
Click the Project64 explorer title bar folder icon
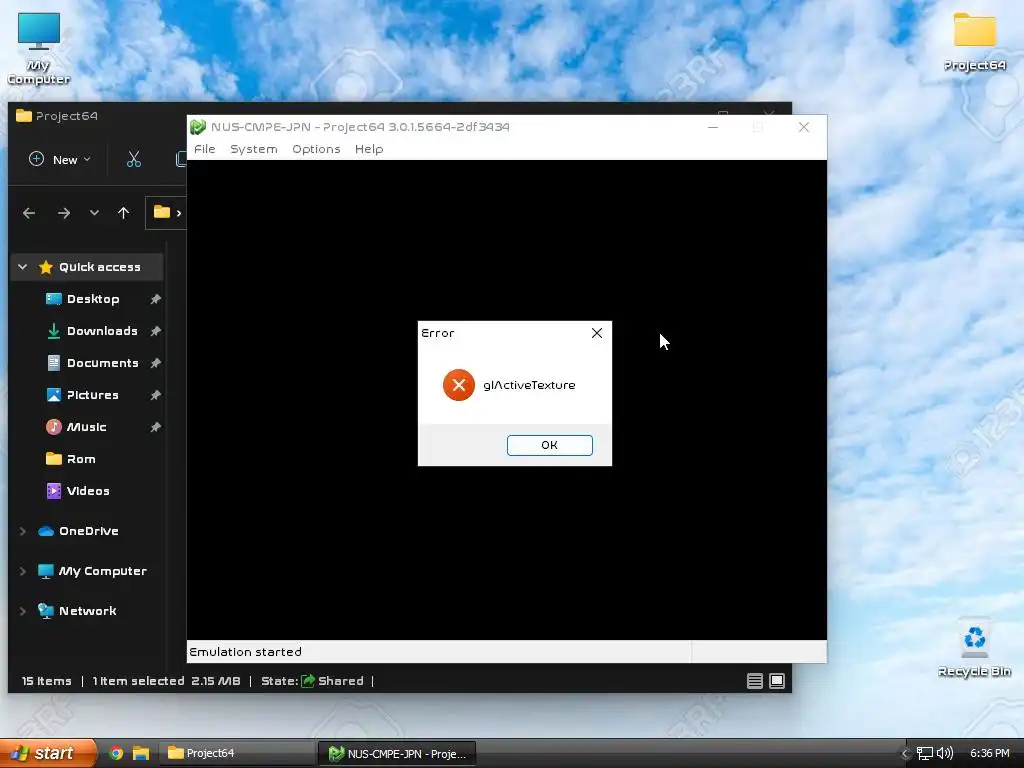[x=24, y=116]
